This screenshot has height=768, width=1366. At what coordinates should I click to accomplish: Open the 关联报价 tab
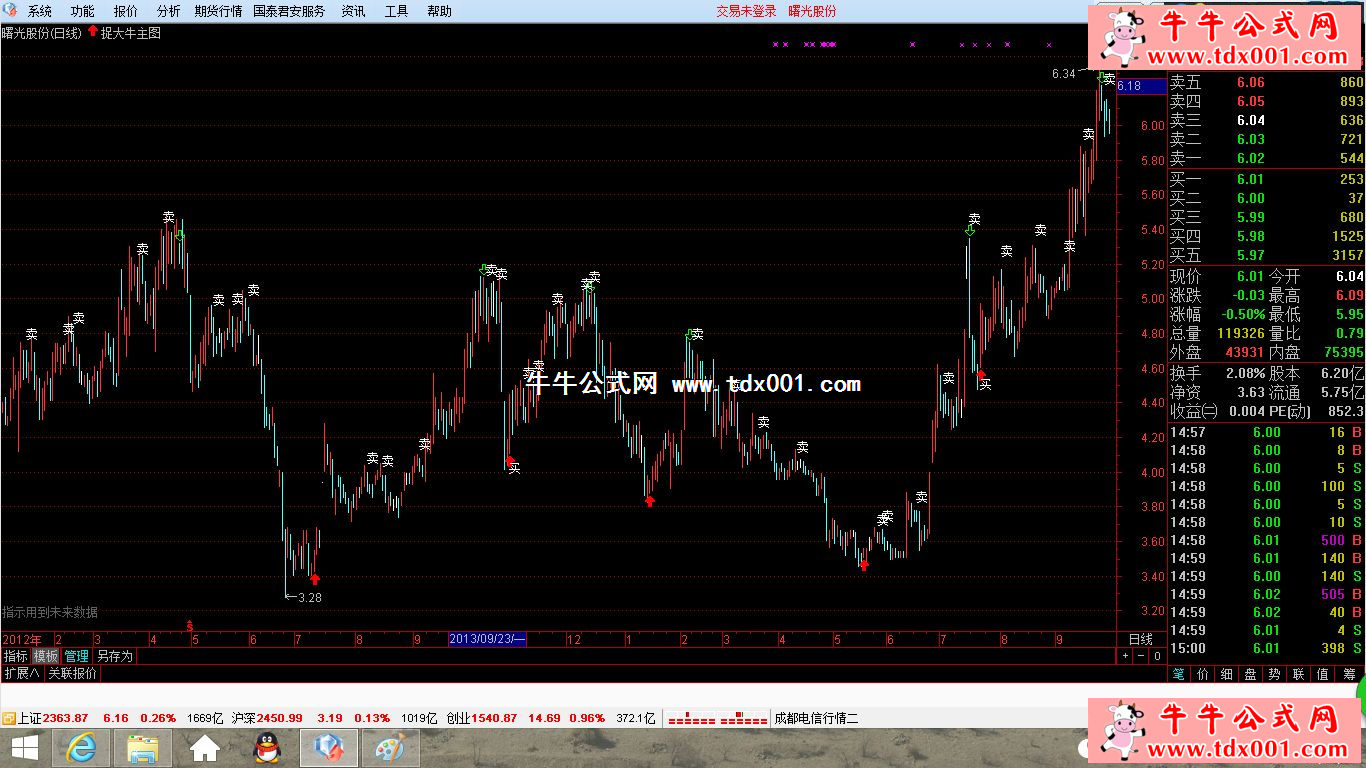click(x=73, y=673)
